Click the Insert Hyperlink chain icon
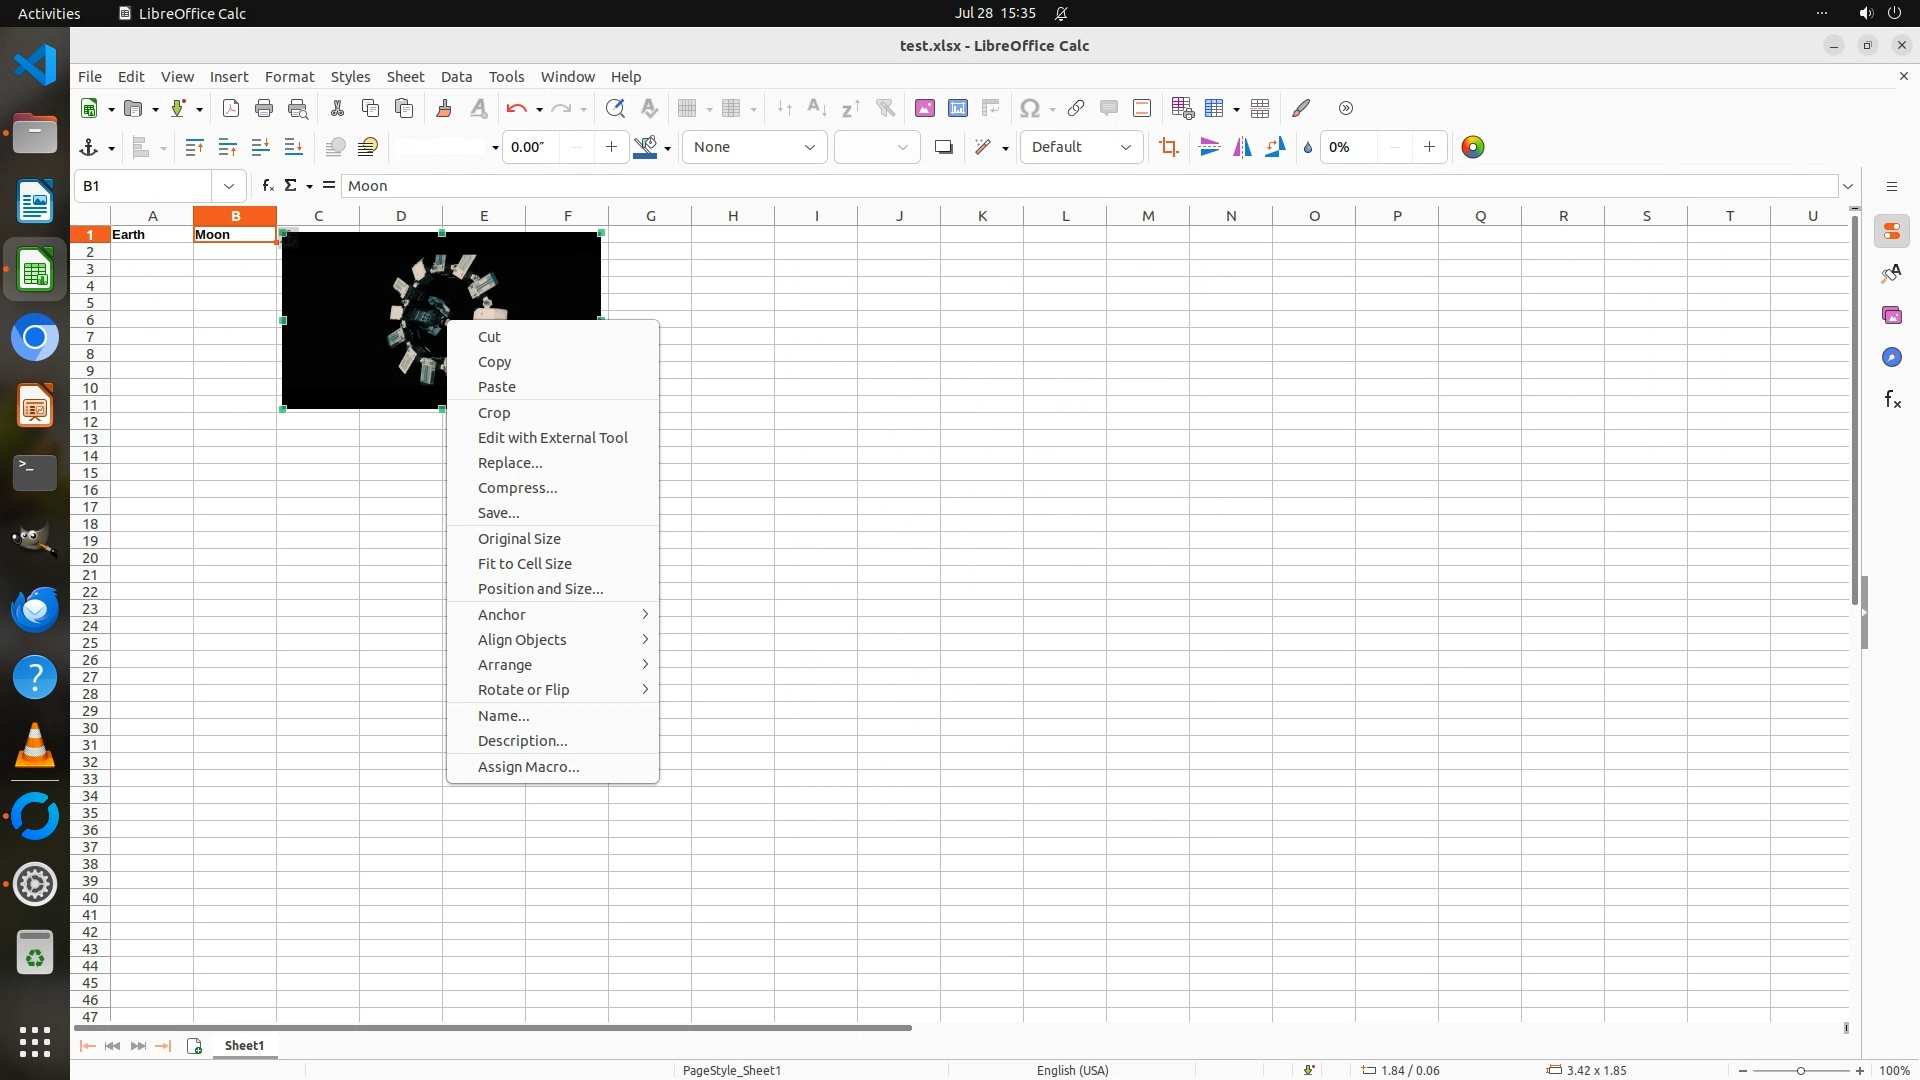This screenshot has width=1920, height=1080. click(x=1076, y=108)
